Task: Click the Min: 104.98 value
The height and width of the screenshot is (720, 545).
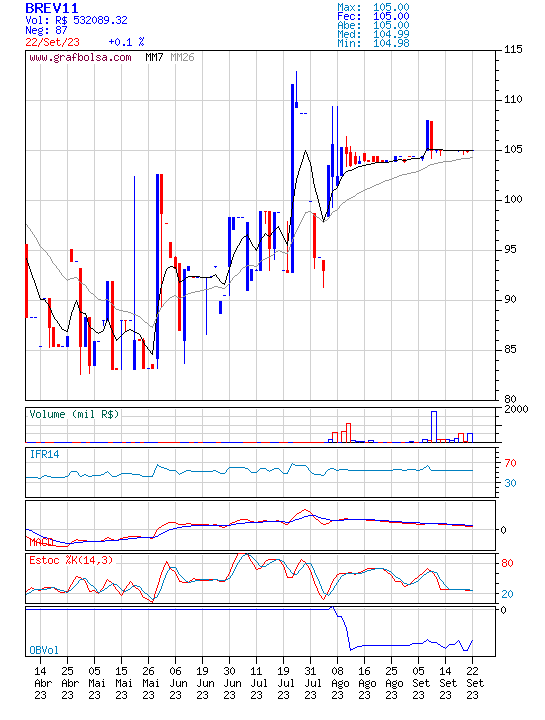Action: 373,43
